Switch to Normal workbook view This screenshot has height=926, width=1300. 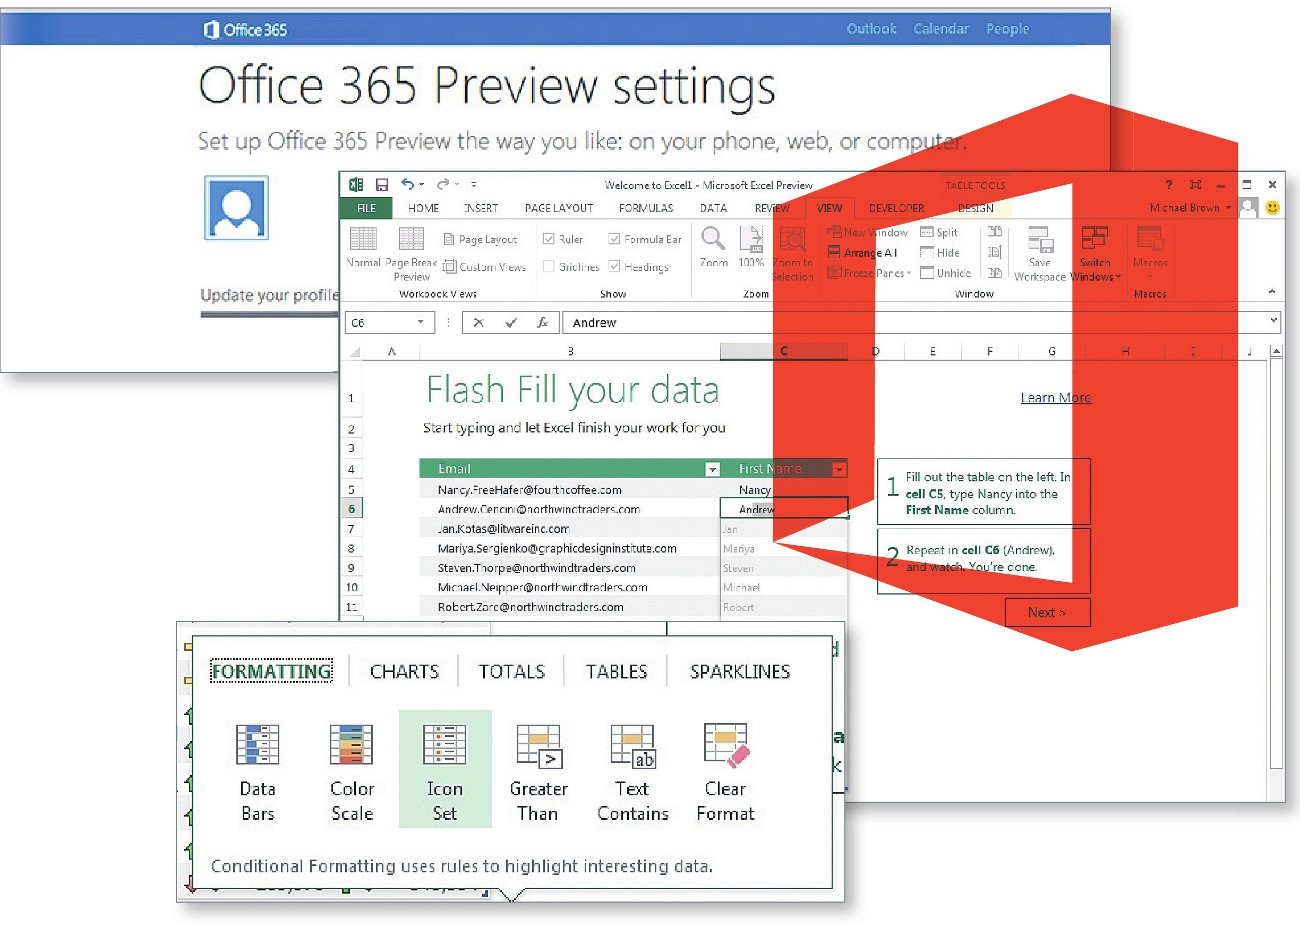click(363, 241)
